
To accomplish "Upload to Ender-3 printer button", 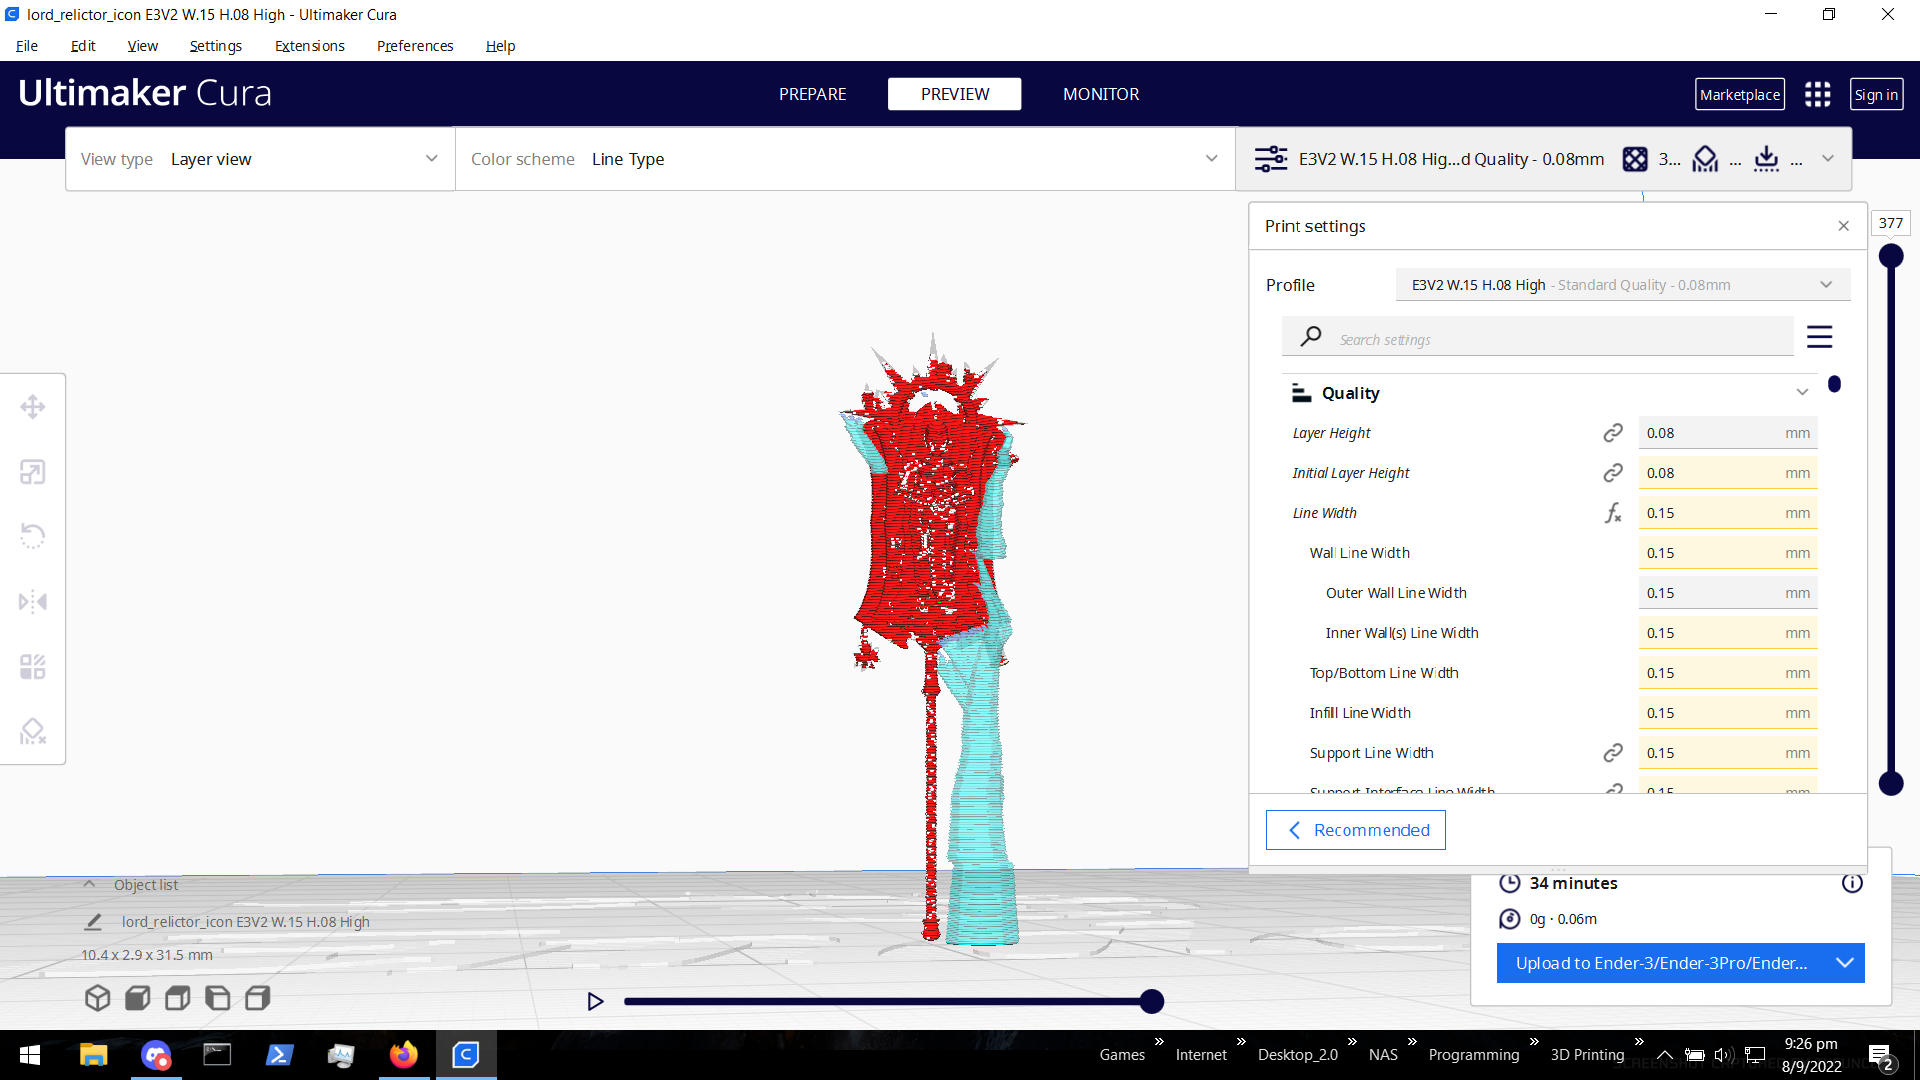I will (1661, 963).
